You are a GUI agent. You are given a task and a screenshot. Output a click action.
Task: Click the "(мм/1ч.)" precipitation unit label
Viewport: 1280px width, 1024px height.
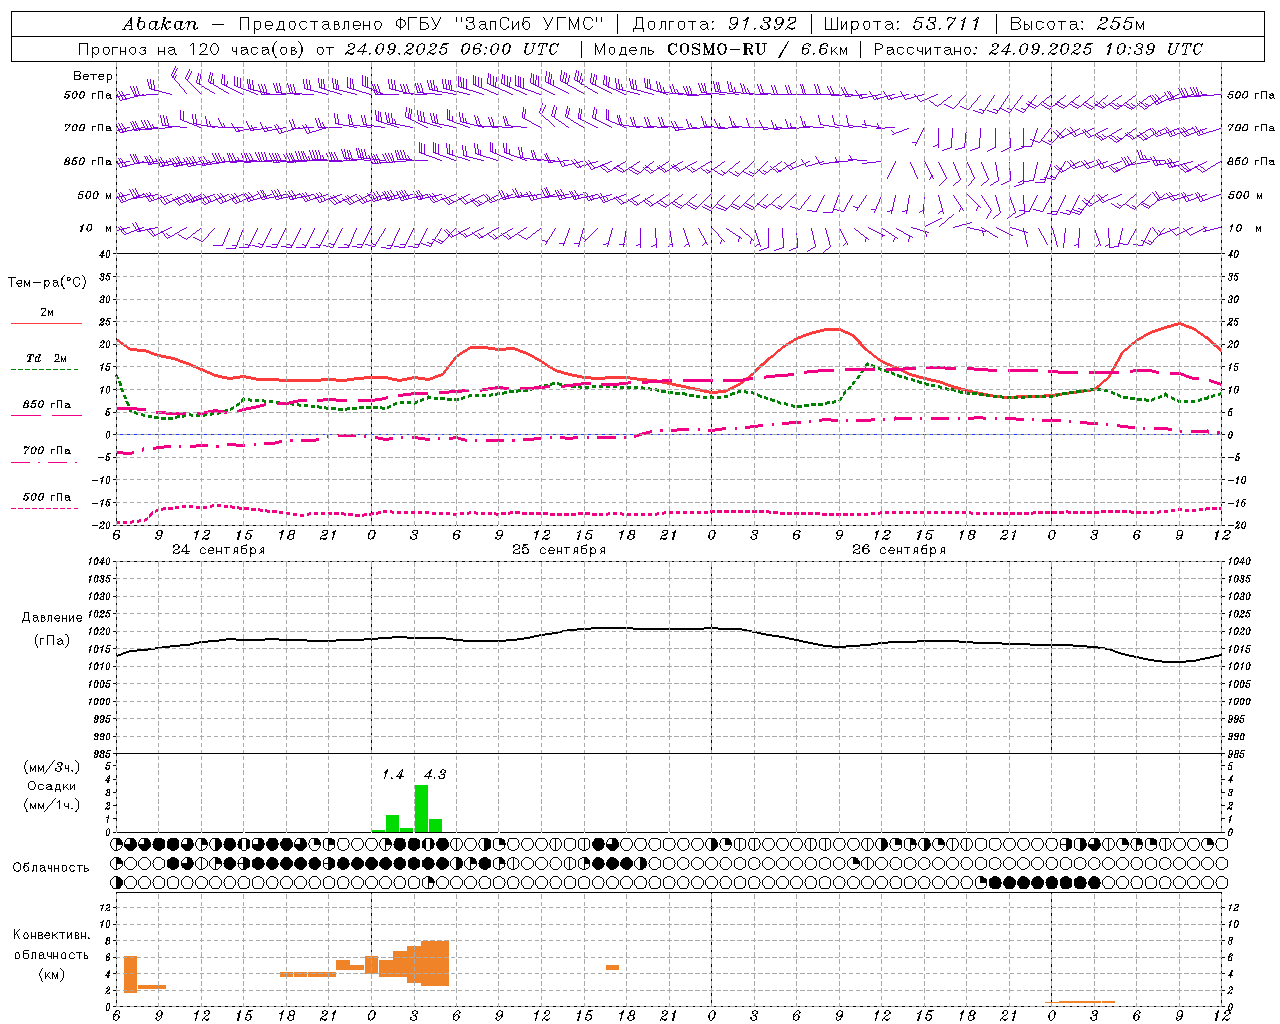coord(52,805)
